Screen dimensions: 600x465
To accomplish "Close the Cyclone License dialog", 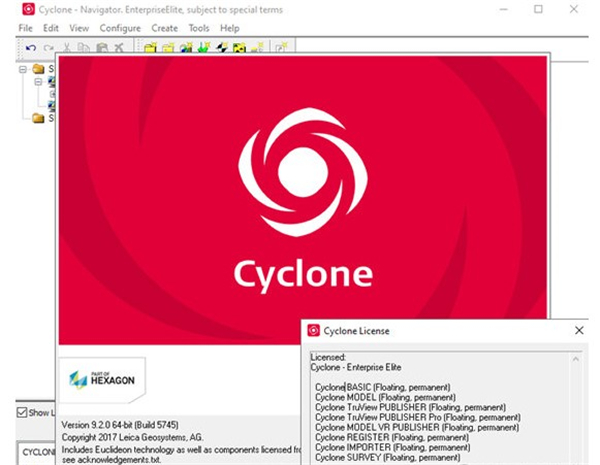I will [579, 330].
